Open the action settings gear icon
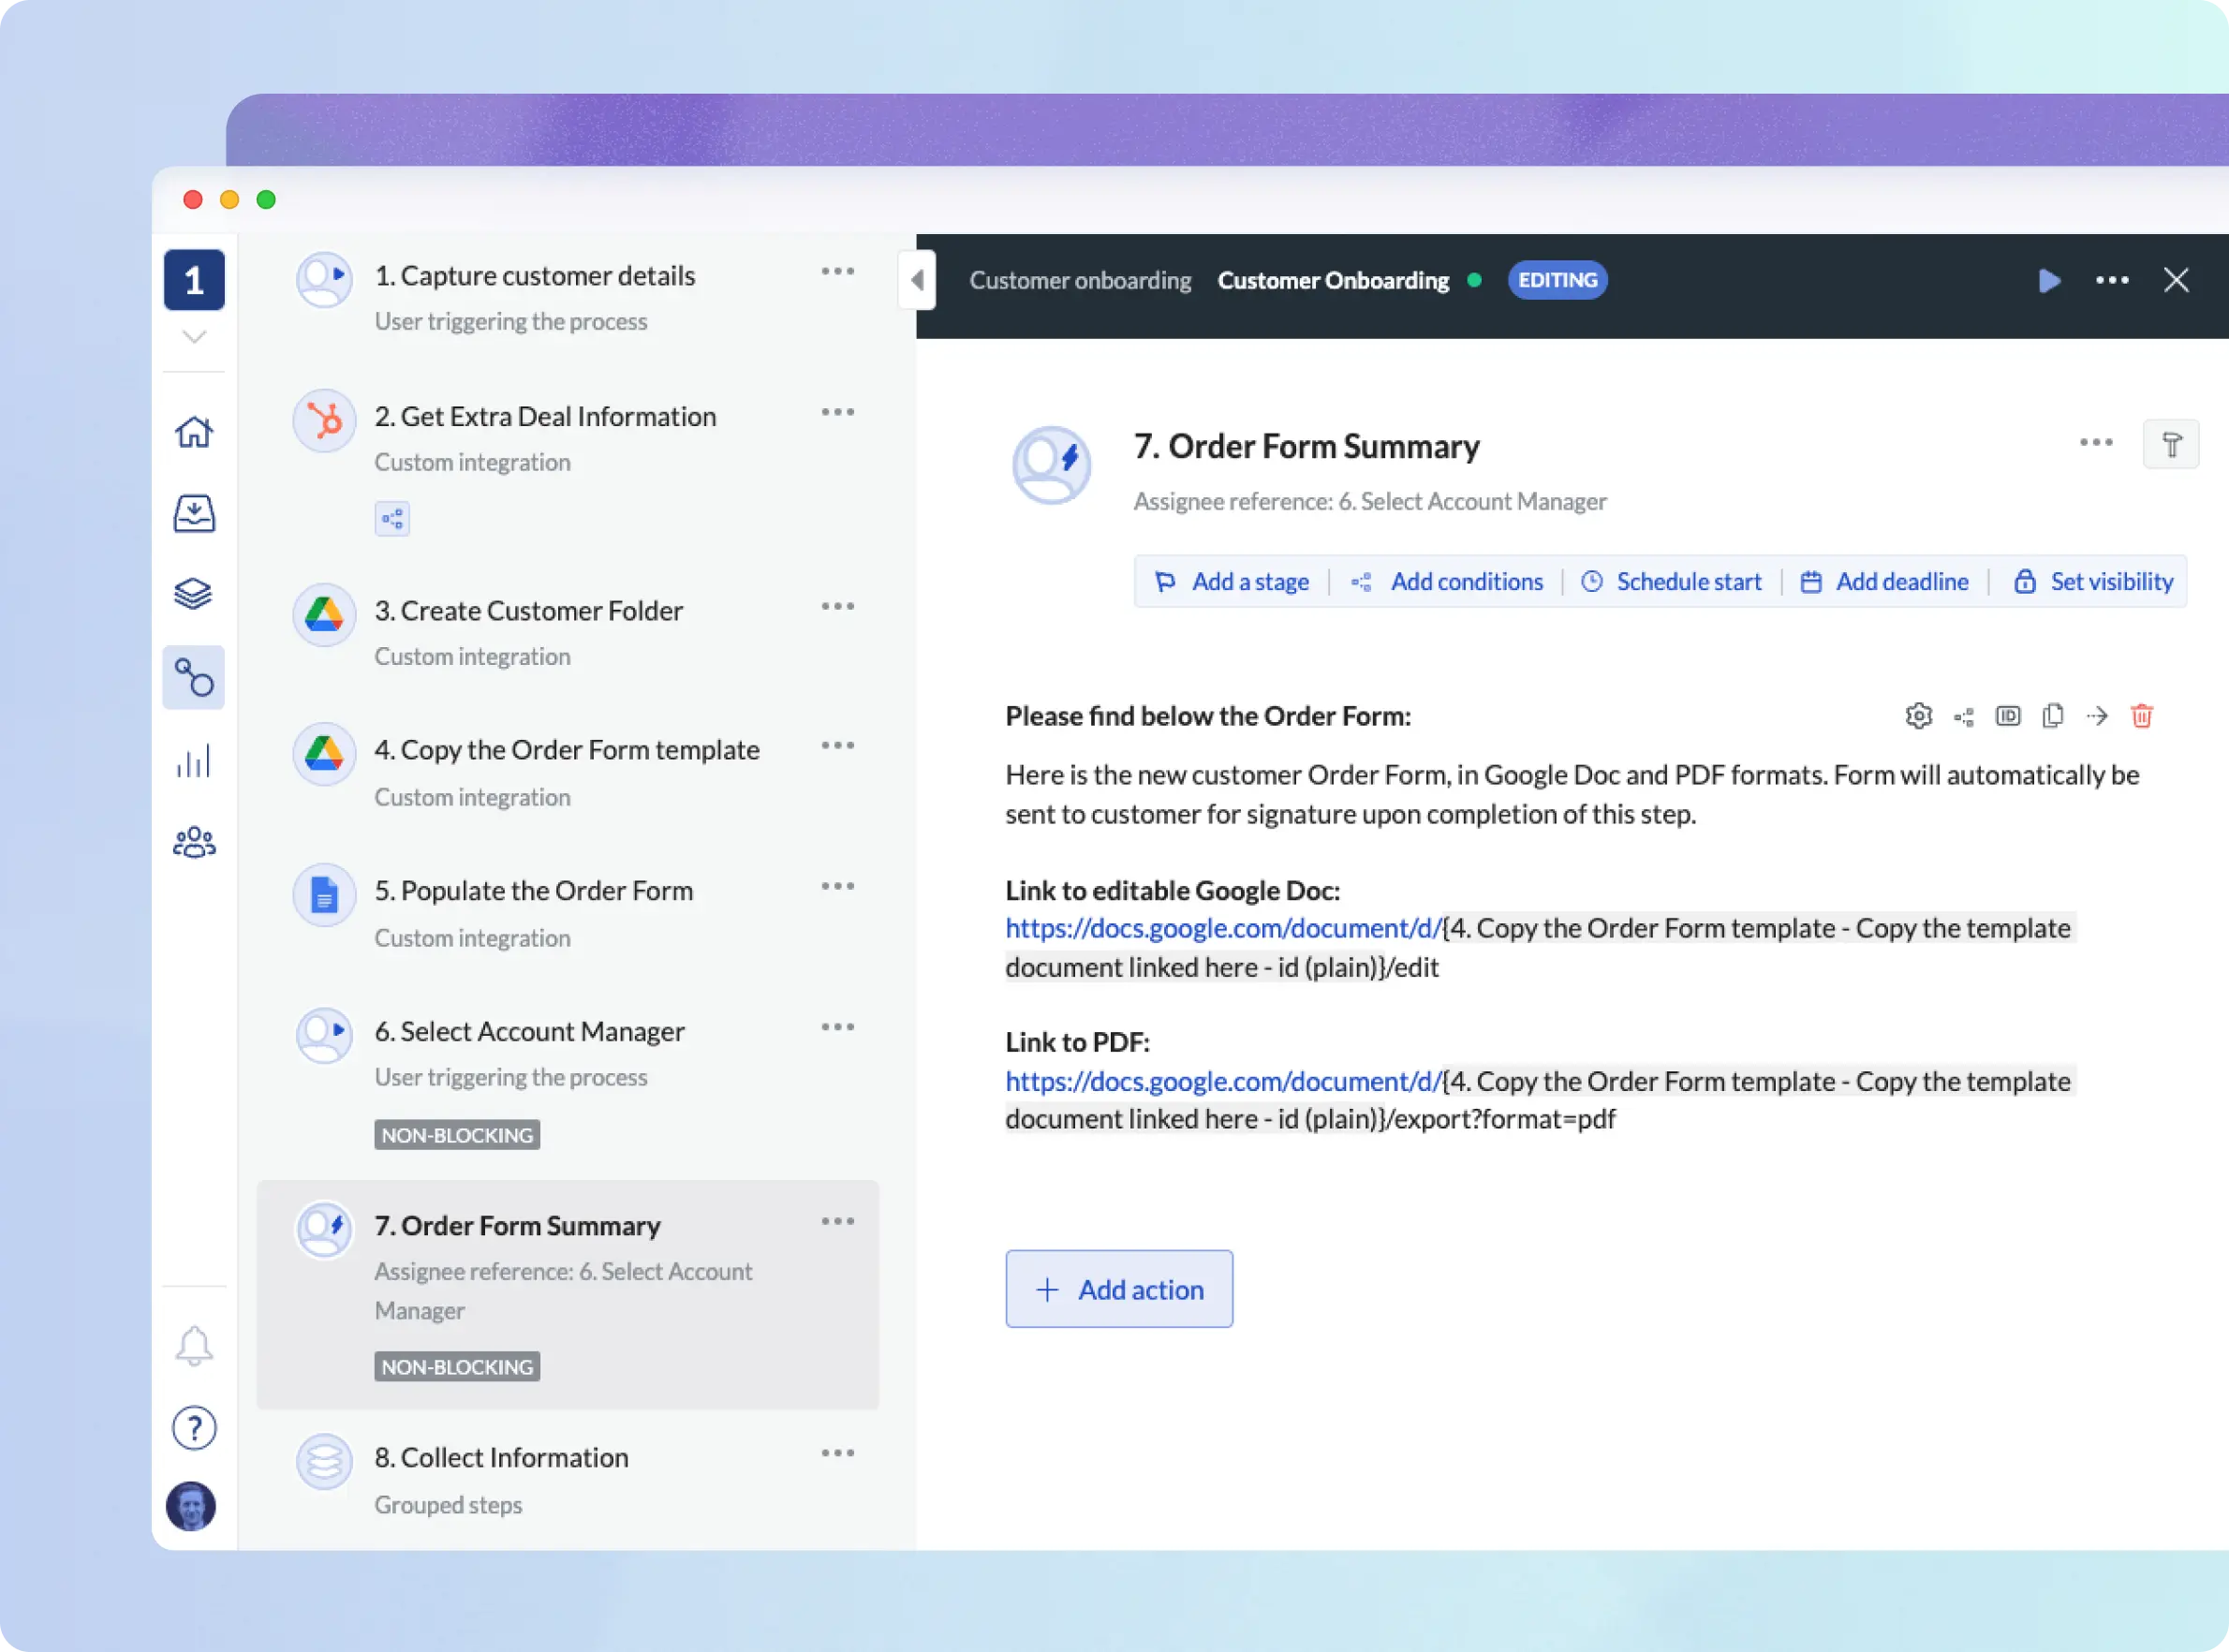 [x=1918, y=716]
